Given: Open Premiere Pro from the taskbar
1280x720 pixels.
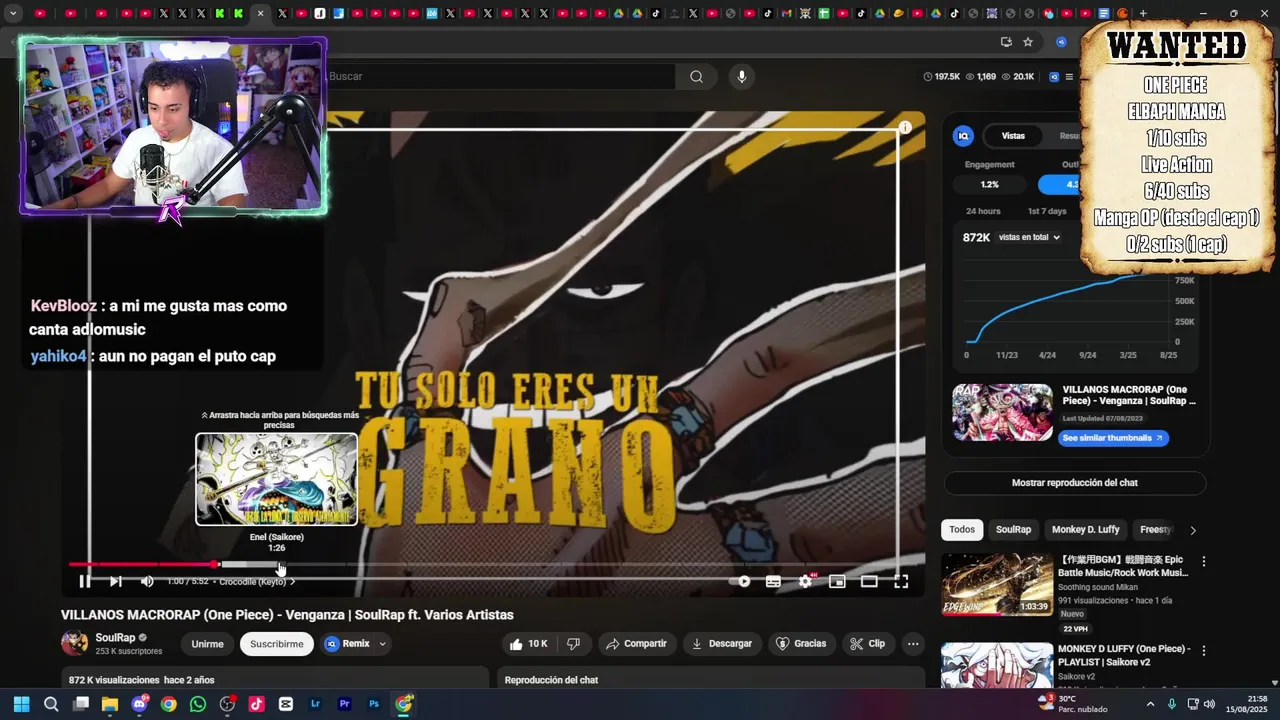Looking at the screenshot, I should (x=345, y=704).
